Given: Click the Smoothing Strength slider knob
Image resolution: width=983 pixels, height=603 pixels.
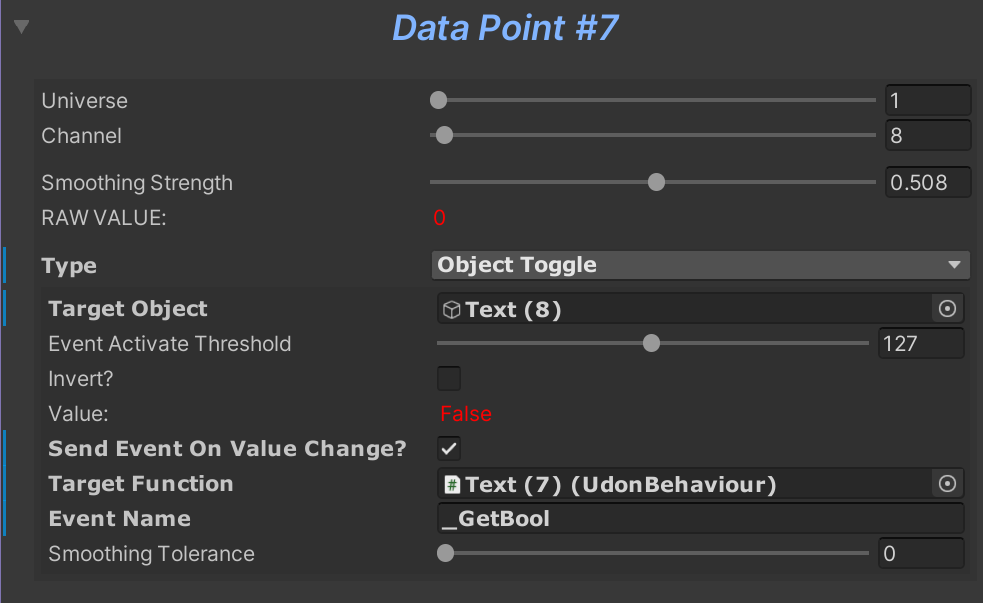Looking at the screenshot, I should (656, 182).
